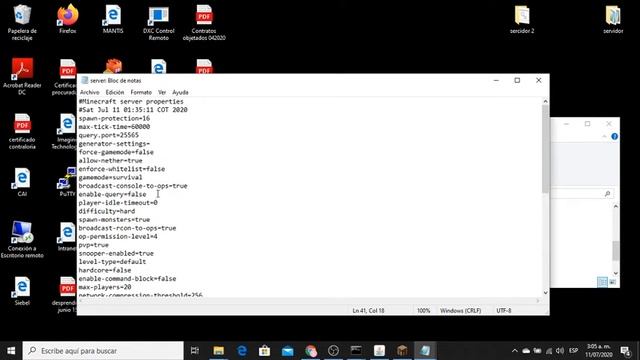
Task: Open OBS Studio from the taskbar
Action: [x=333, y=351]
